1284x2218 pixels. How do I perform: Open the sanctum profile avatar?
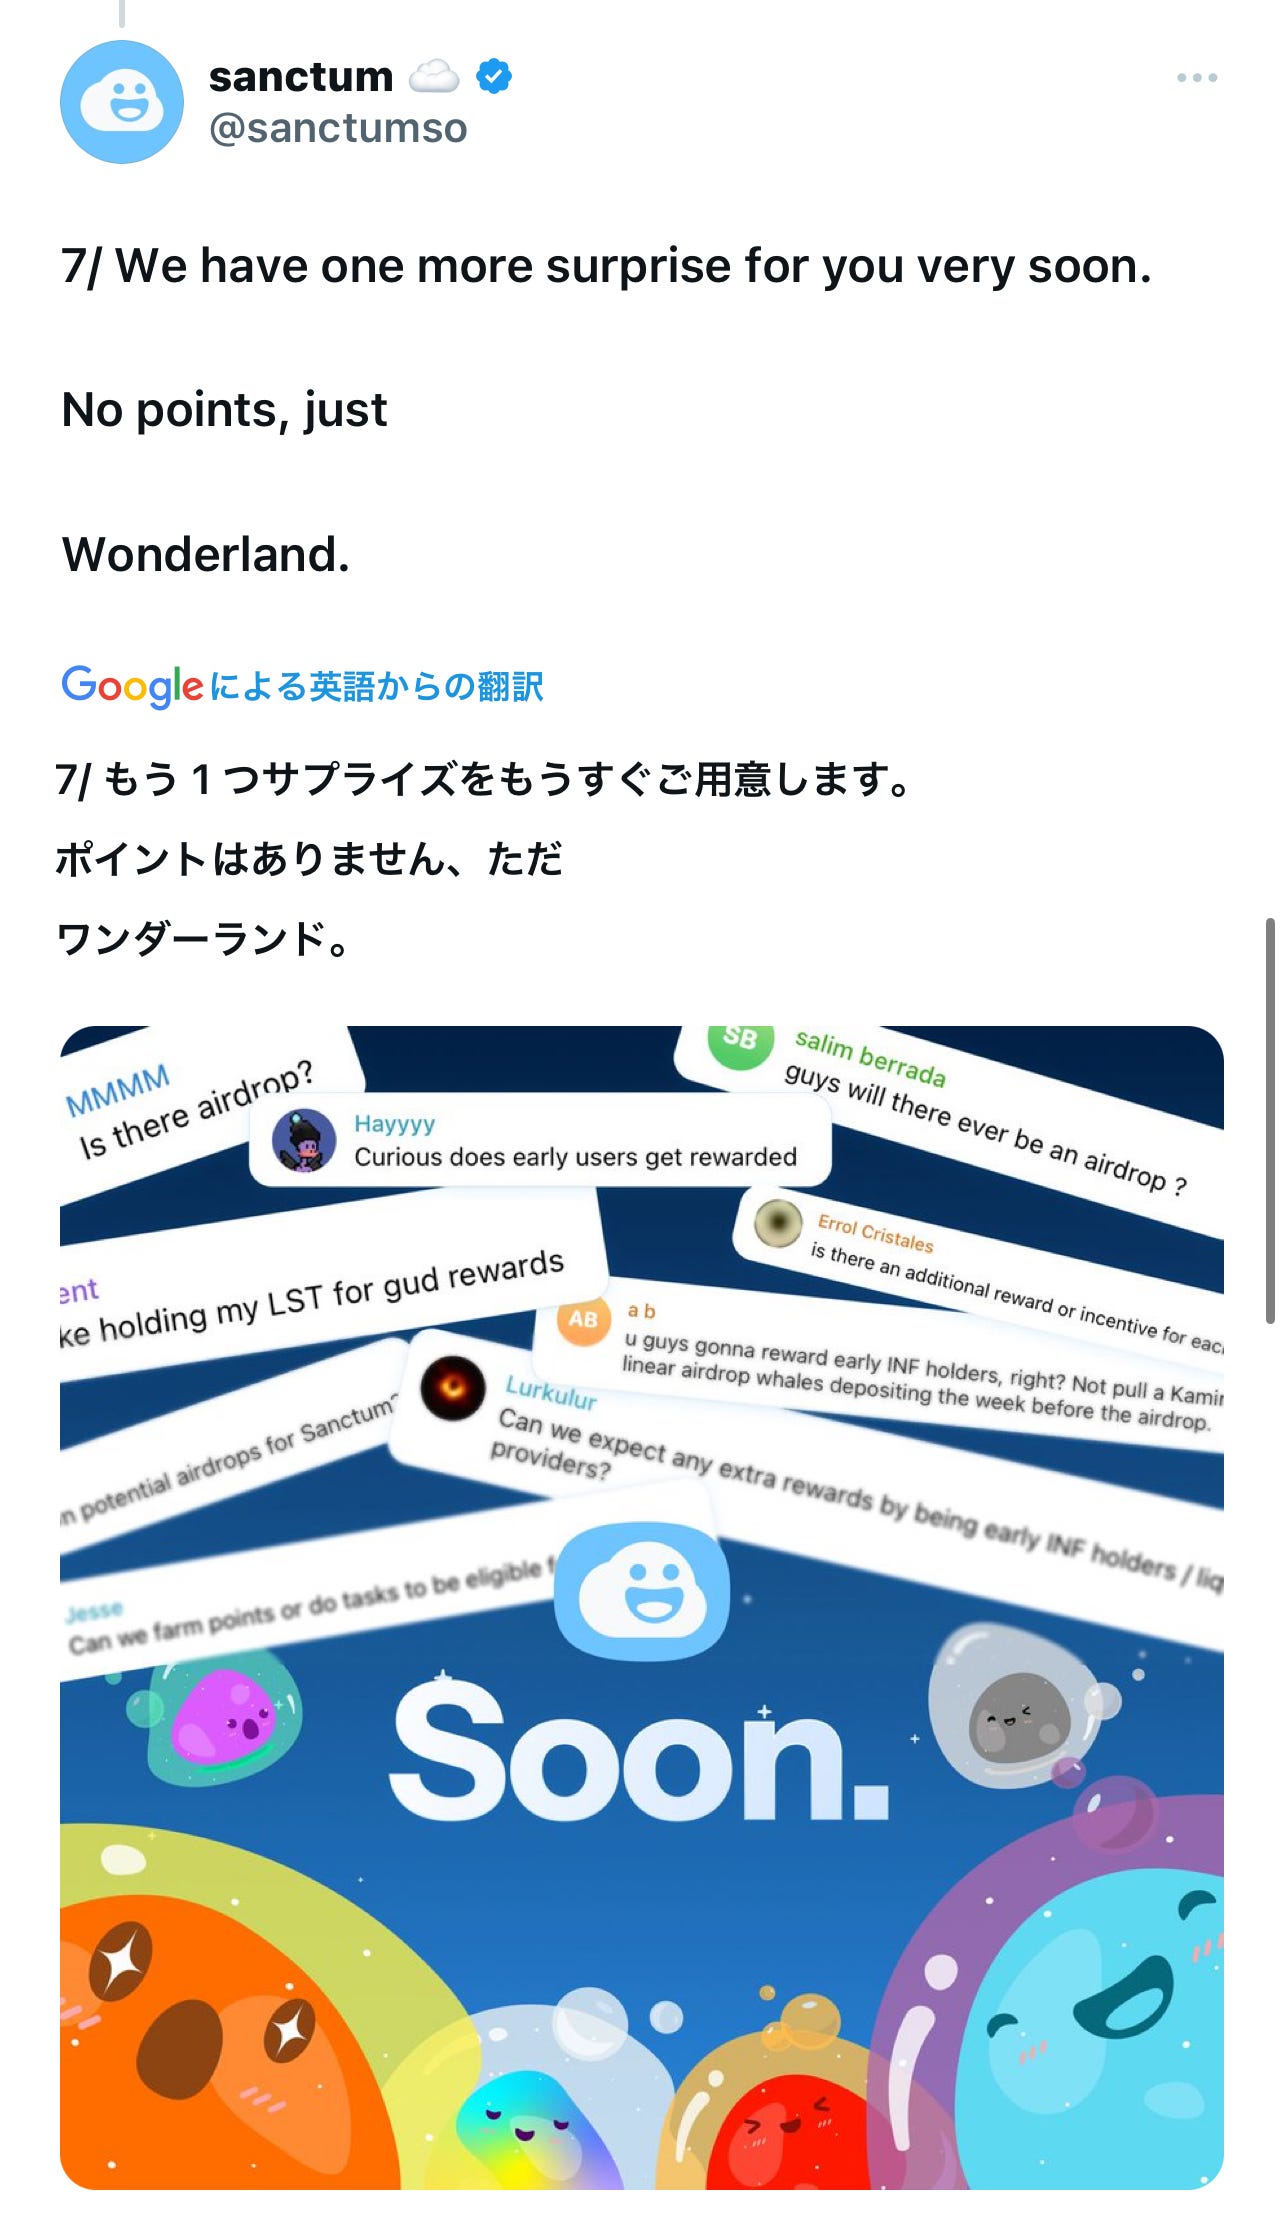pos(122,102)
